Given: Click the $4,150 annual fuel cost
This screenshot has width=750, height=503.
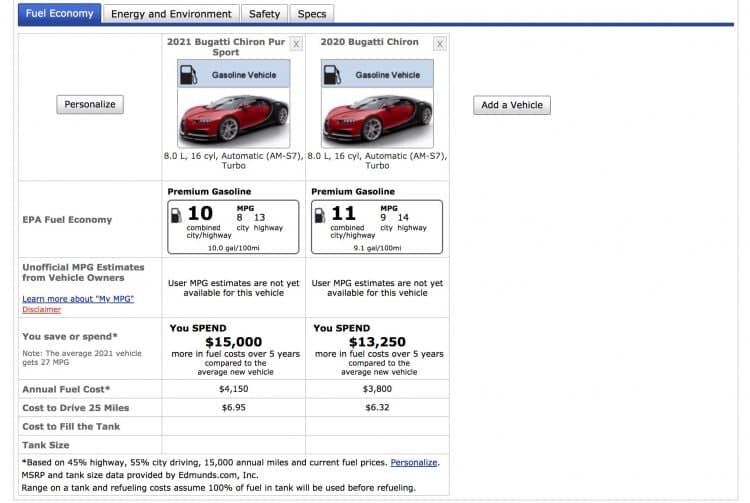Looking at the screenshot, I should coord(233,389).
